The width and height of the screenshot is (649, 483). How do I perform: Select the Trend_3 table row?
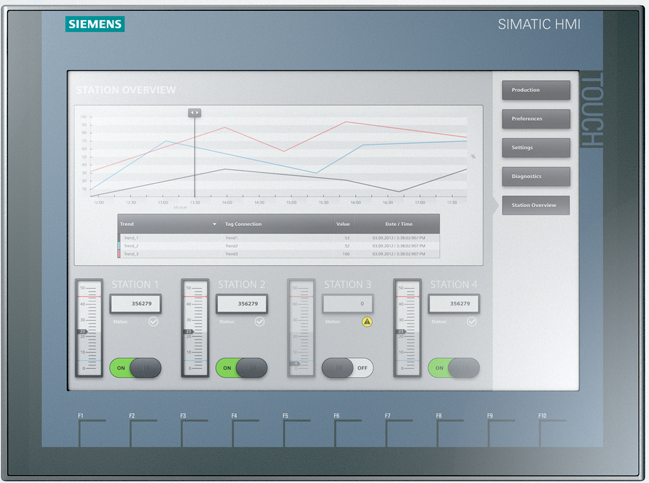(x=279, y=254)
